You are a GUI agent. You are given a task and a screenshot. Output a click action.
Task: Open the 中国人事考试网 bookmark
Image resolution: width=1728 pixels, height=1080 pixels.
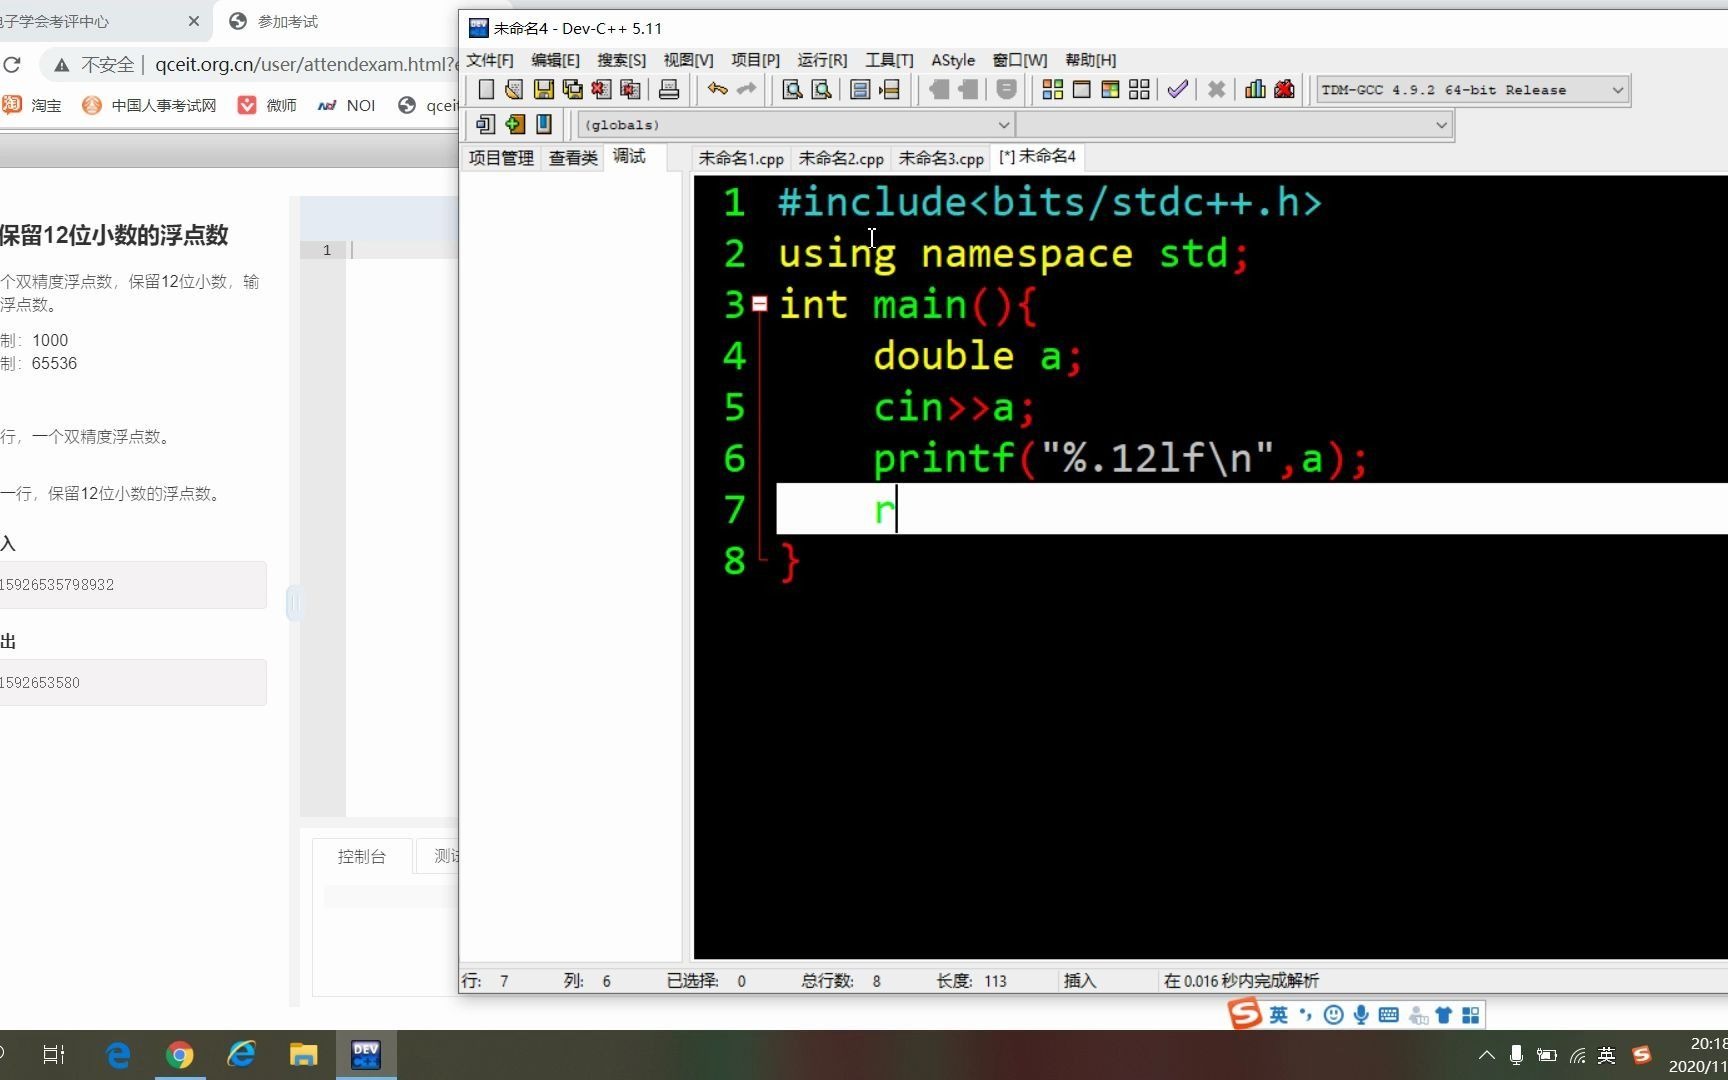149,105
